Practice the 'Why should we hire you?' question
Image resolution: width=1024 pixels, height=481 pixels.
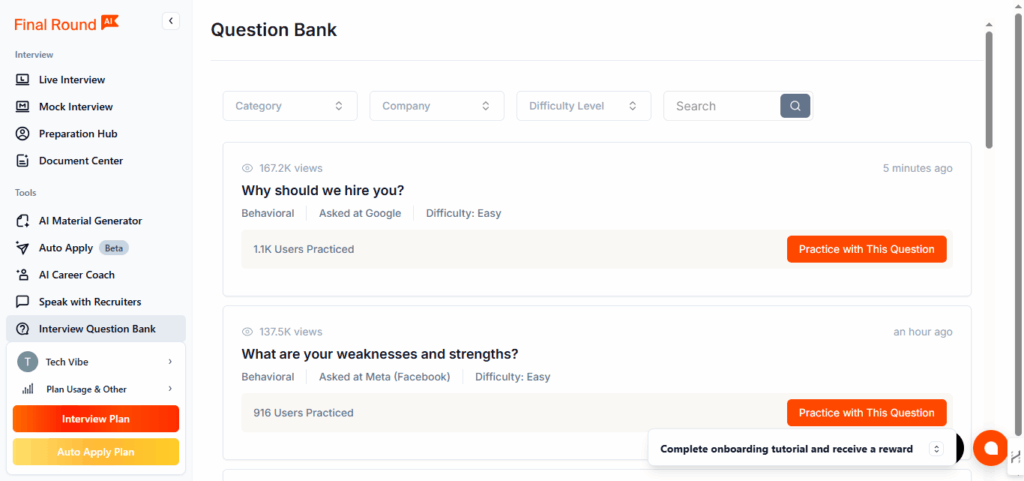[866, 249]
